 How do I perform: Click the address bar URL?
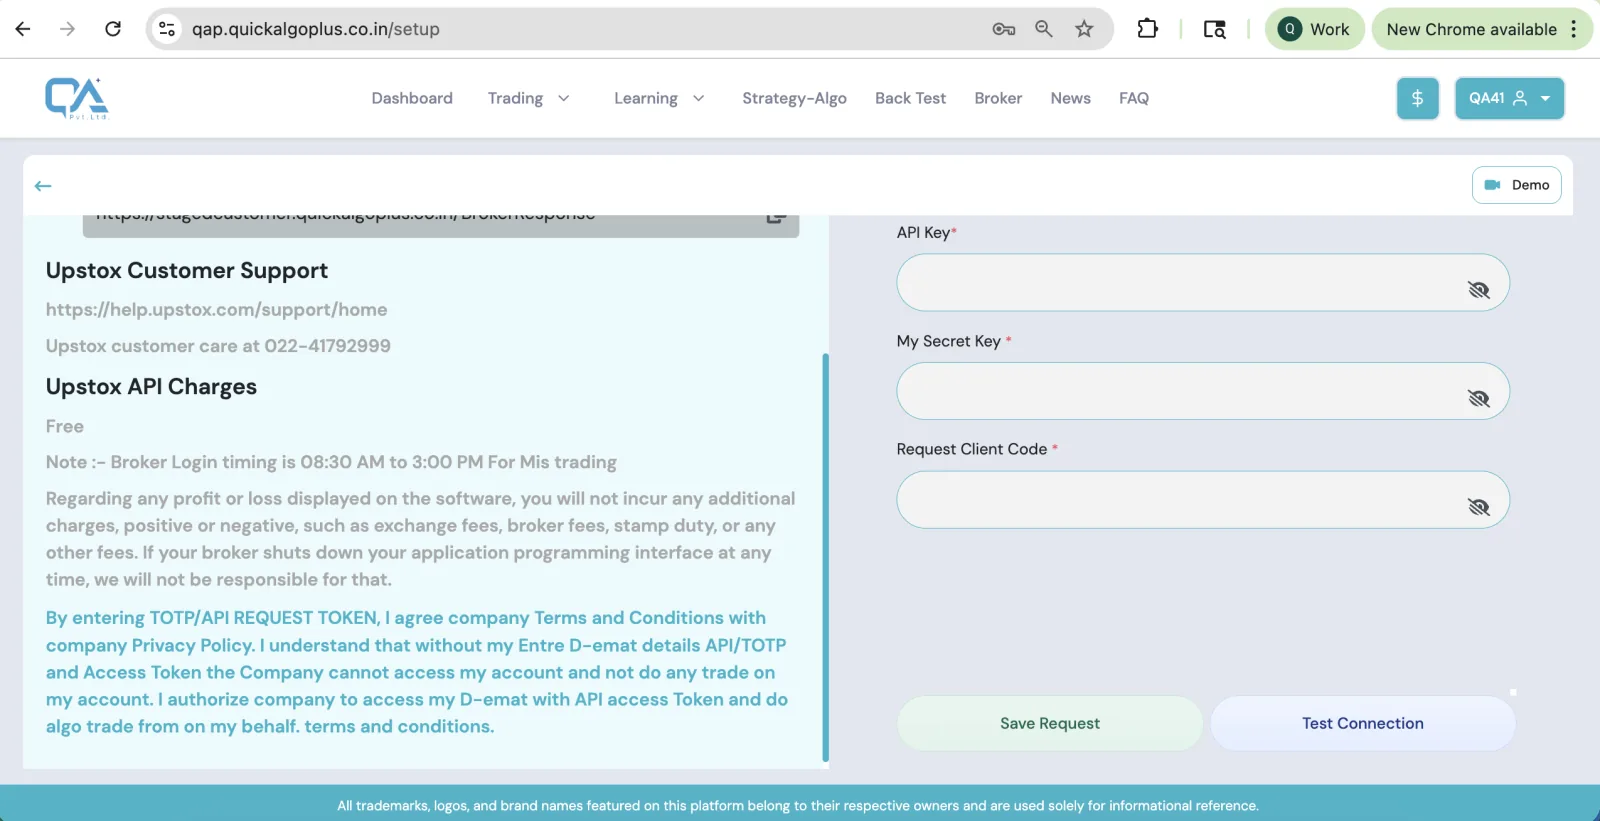316,29
